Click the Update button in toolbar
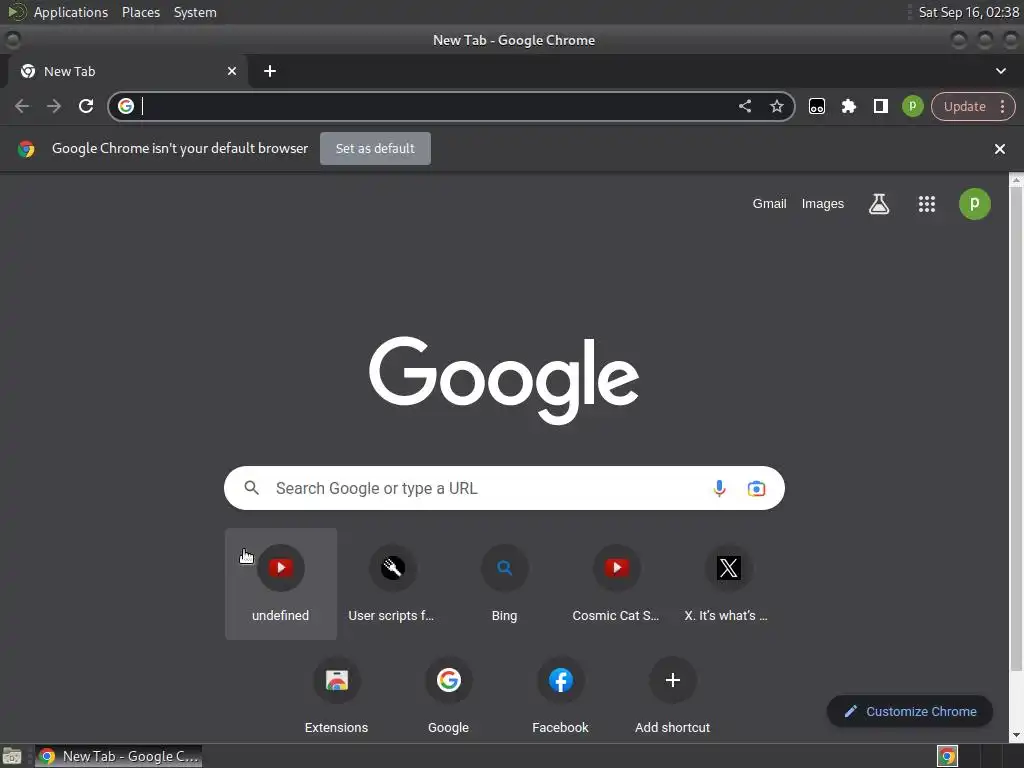Screen dimensions: 1024x768 point(964,106)
